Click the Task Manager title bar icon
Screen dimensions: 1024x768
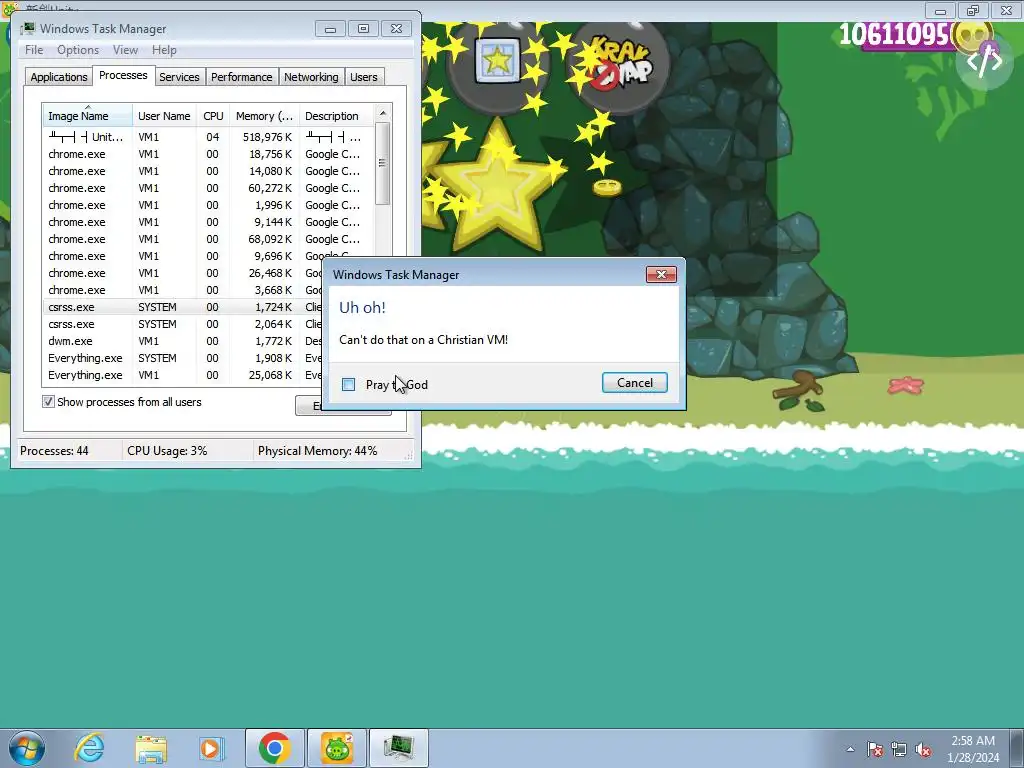pyautogui.click(x=27, y=29)
